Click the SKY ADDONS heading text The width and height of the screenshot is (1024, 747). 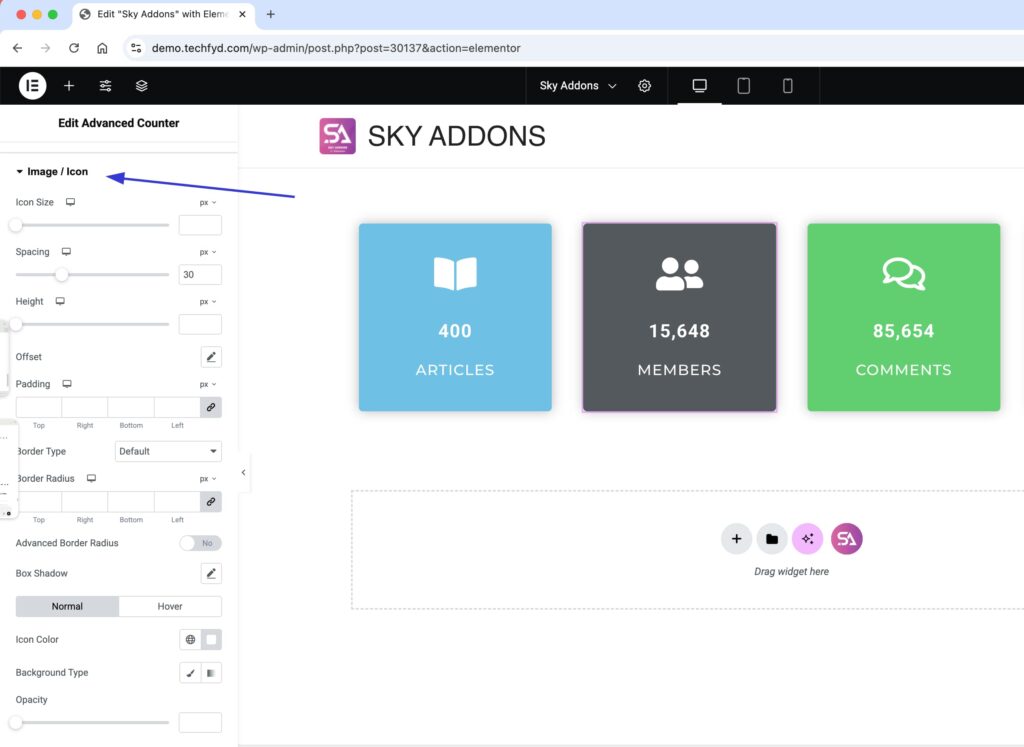click(456, 136)
